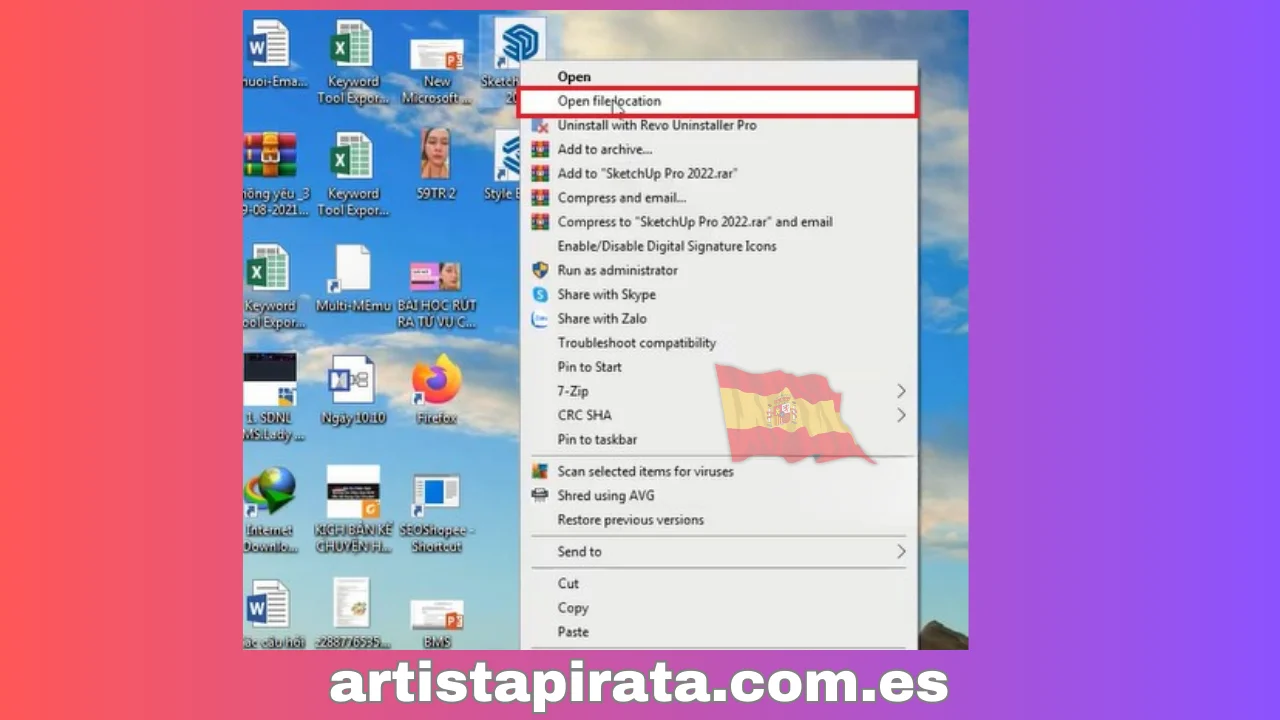The width and height of the screenshot is (1280, 720).
Task: Choose Compress and email...
Action: point(718,198)
